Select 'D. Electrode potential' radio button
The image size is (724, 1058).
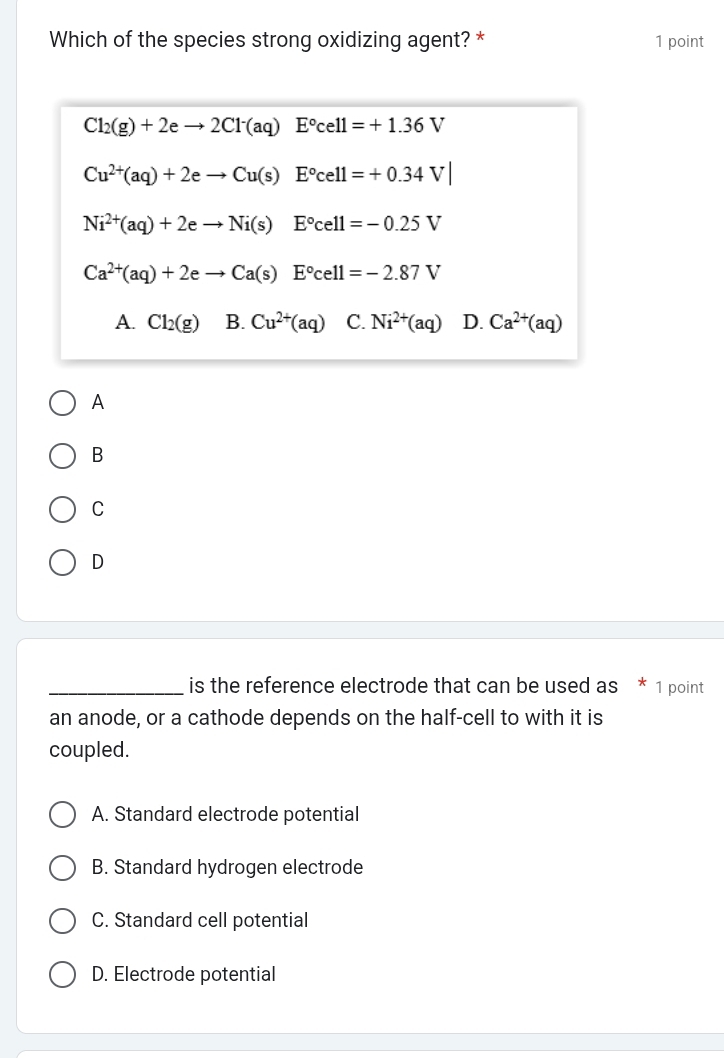63,974
